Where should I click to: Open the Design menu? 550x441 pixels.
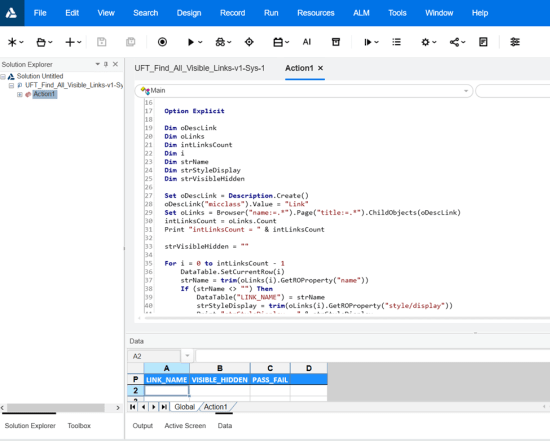click(x=189, y=13)
